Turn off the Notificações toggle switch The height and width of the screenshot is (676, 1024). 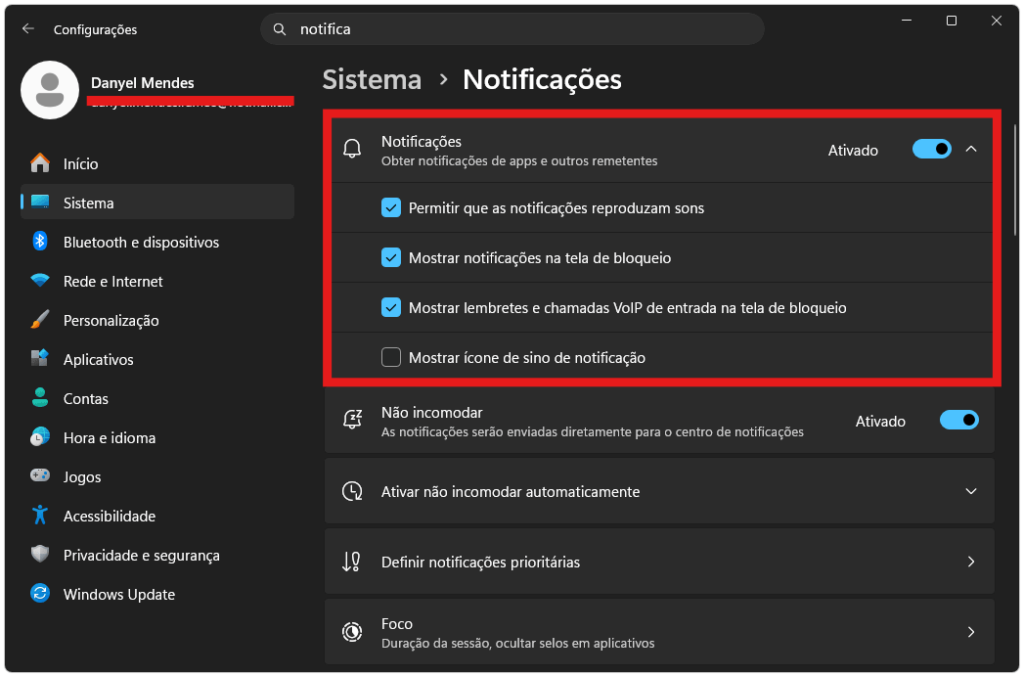coord(932,150)
